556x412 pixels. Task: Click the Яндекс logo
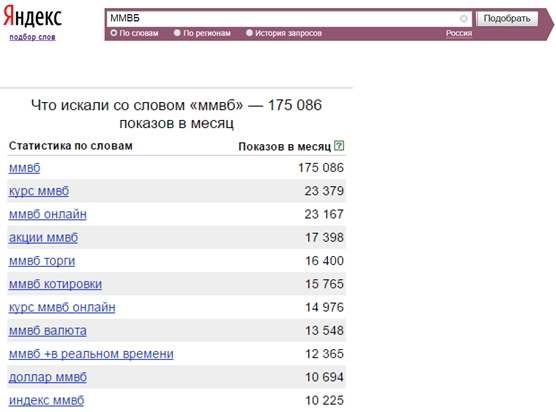coord(32,16)
